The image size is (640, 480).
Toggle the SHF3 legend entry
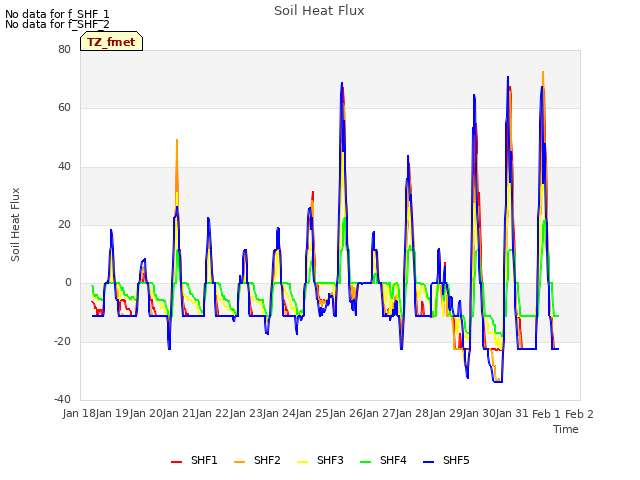pyautogui.click(x=320, y=460)
